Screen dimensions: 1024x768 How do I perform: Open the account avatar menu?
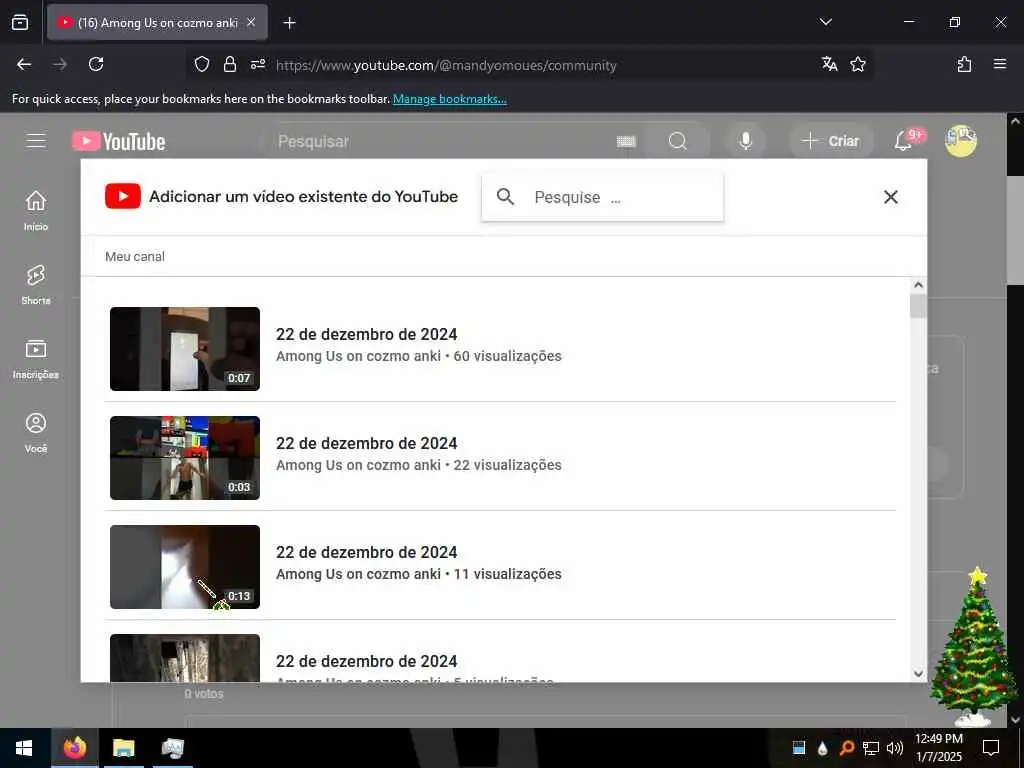coord(960,141)
